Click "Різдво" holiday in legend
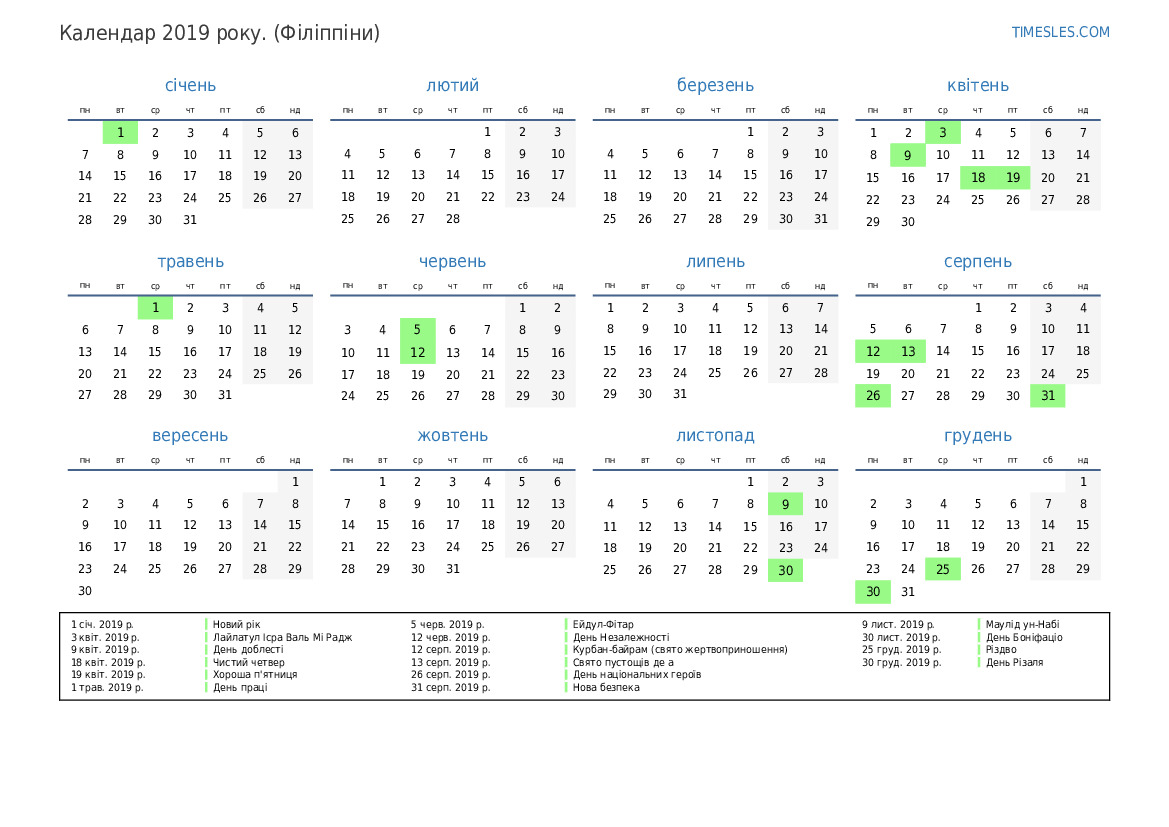 point(1001,650)
